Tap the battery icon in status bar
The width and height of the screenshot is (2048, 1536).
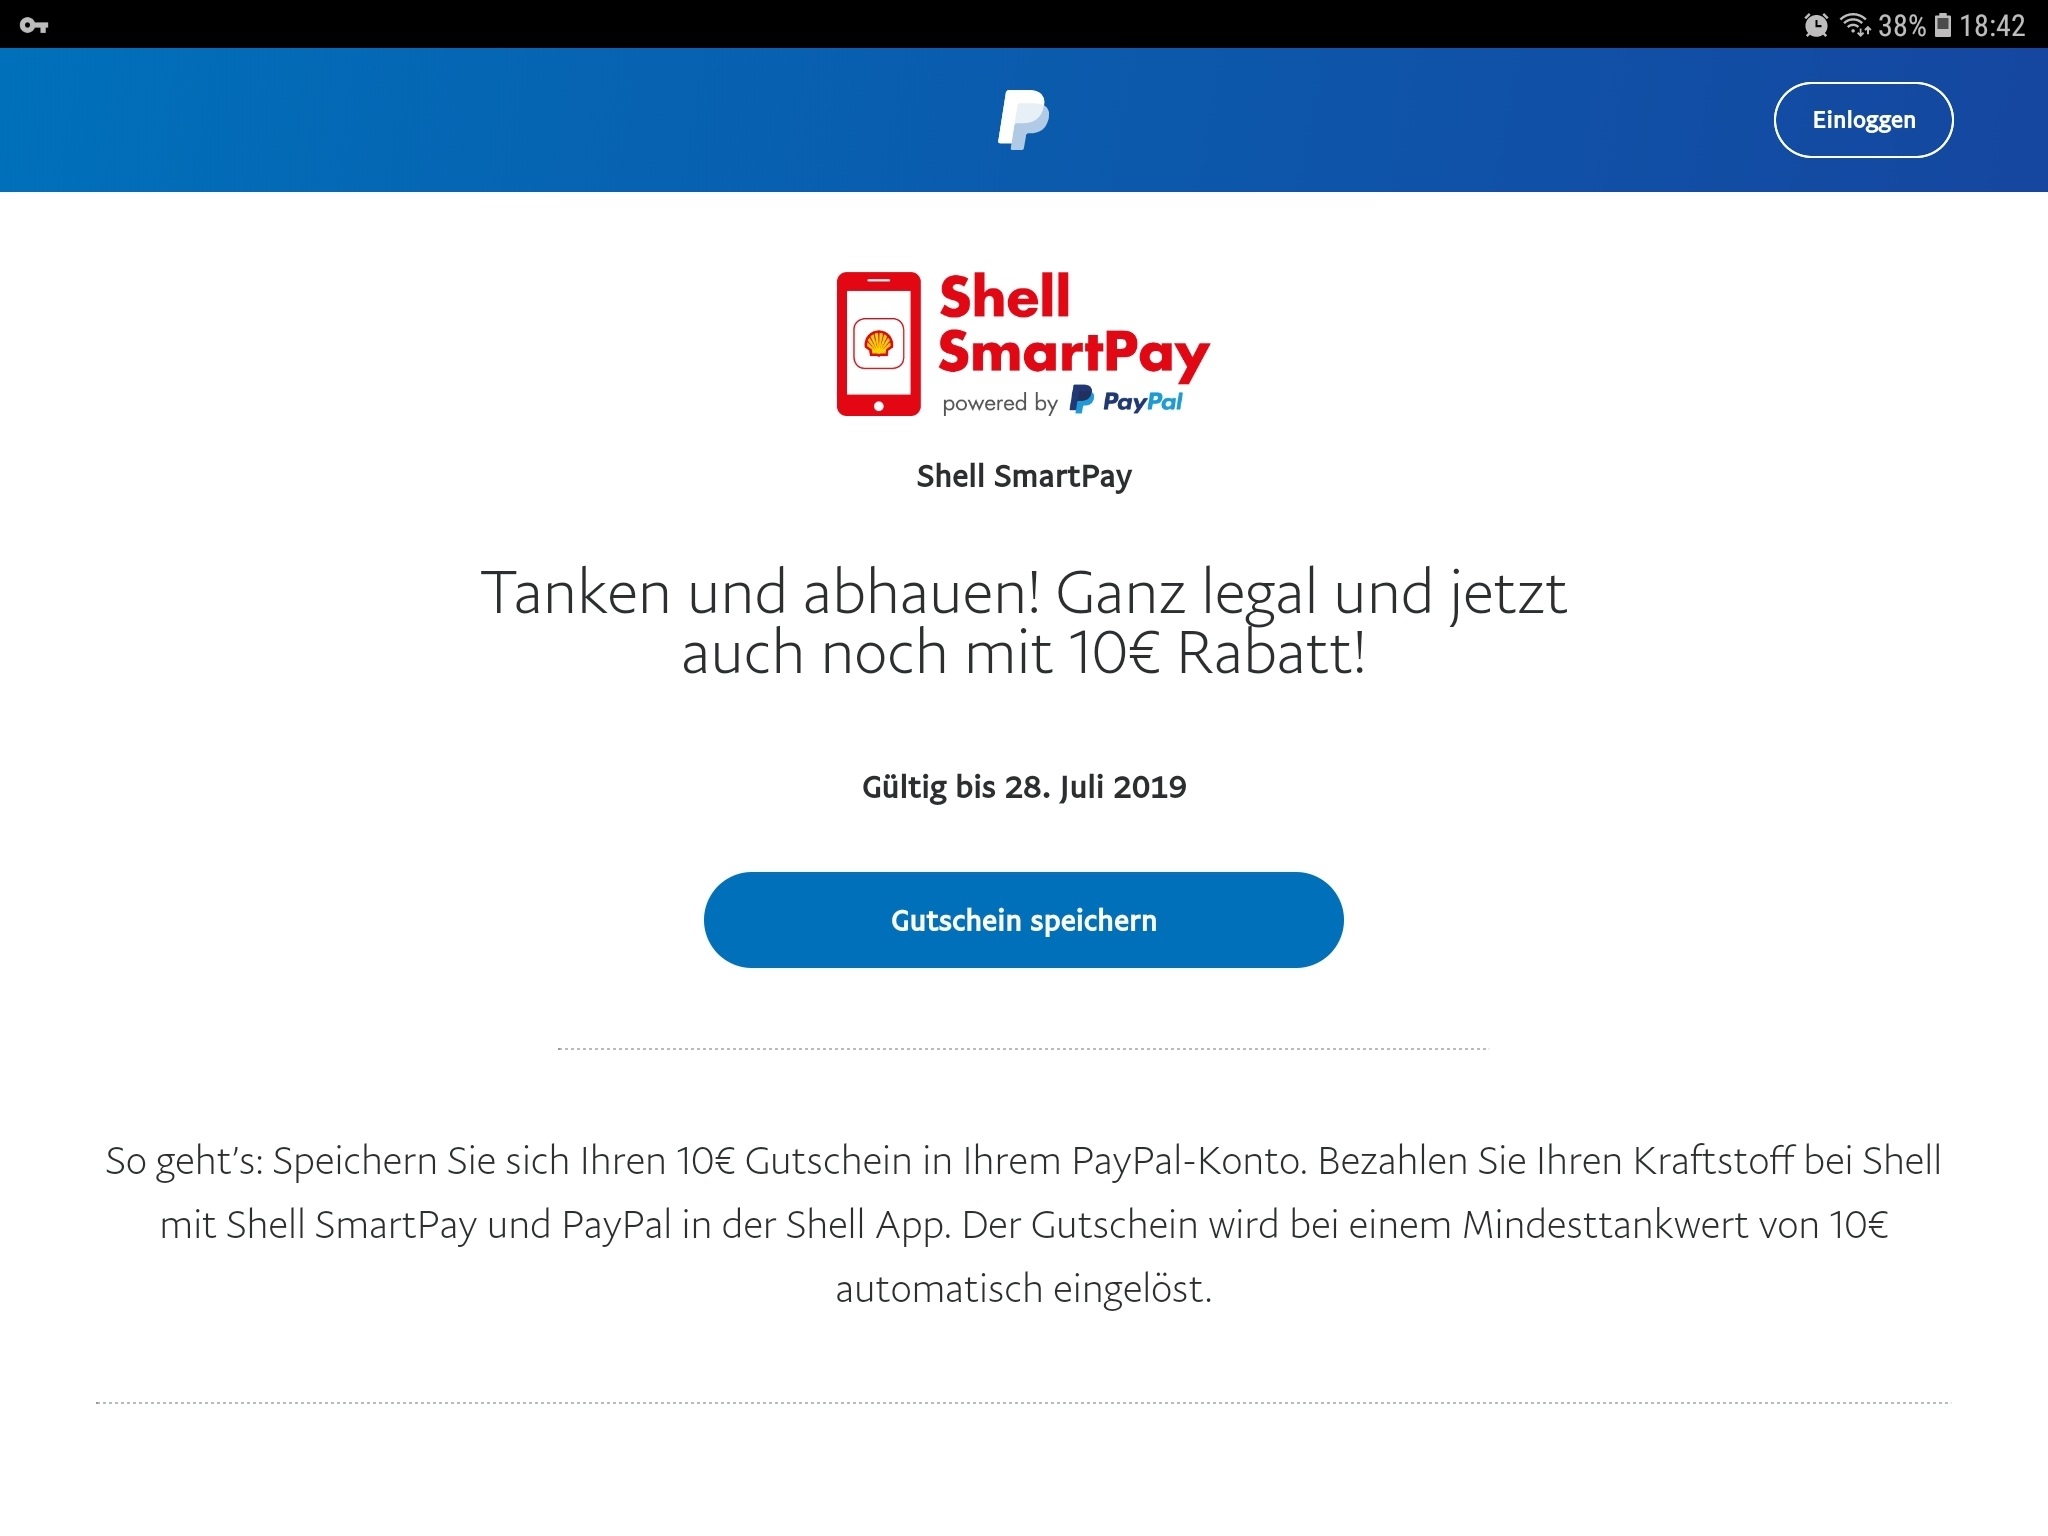click(1943, 25)
